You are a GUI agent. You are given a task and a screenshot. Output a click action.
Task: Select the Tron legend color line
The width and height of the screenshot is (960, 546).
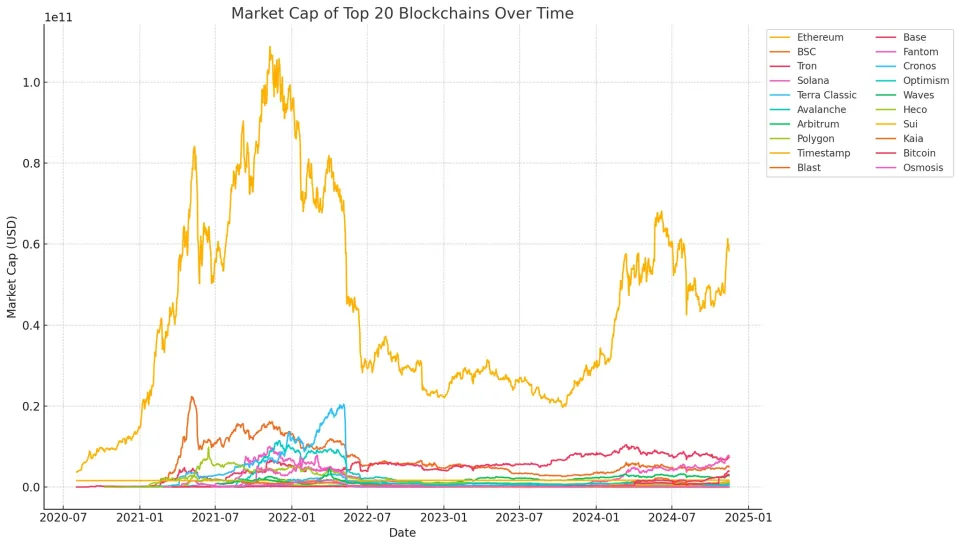pyautogui.click(x=779, y=66)
